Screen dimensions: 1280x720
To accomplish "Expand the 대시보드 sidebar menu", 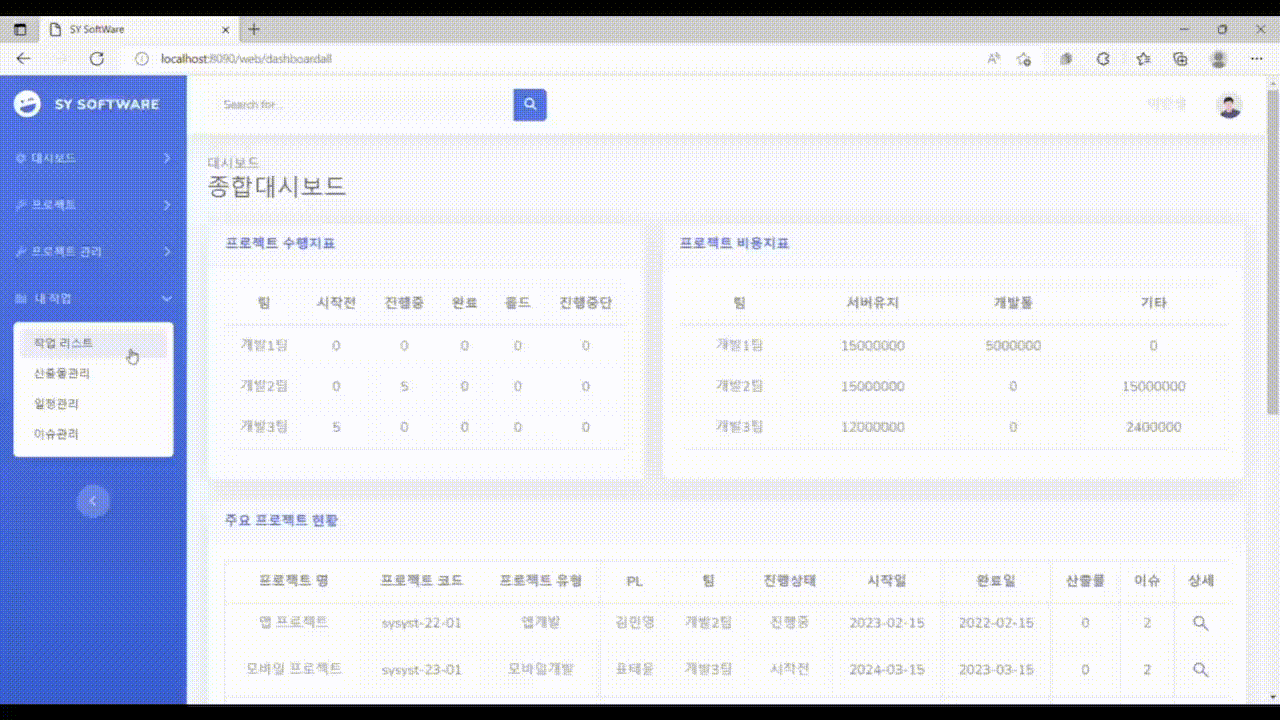I will pos(93,158).
